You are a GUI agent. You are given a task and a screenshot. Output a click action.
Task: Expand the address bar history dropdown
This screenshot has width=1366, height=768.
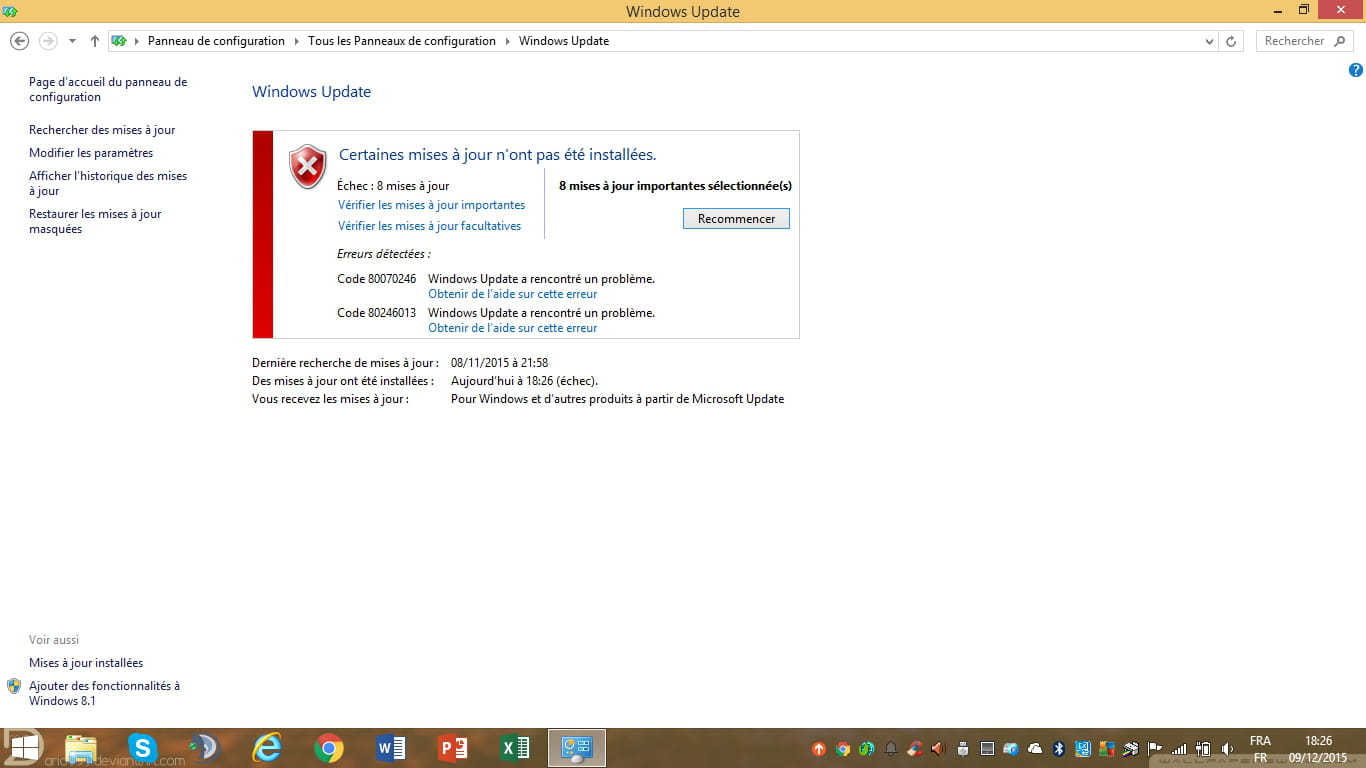(x=1210, y=41)
